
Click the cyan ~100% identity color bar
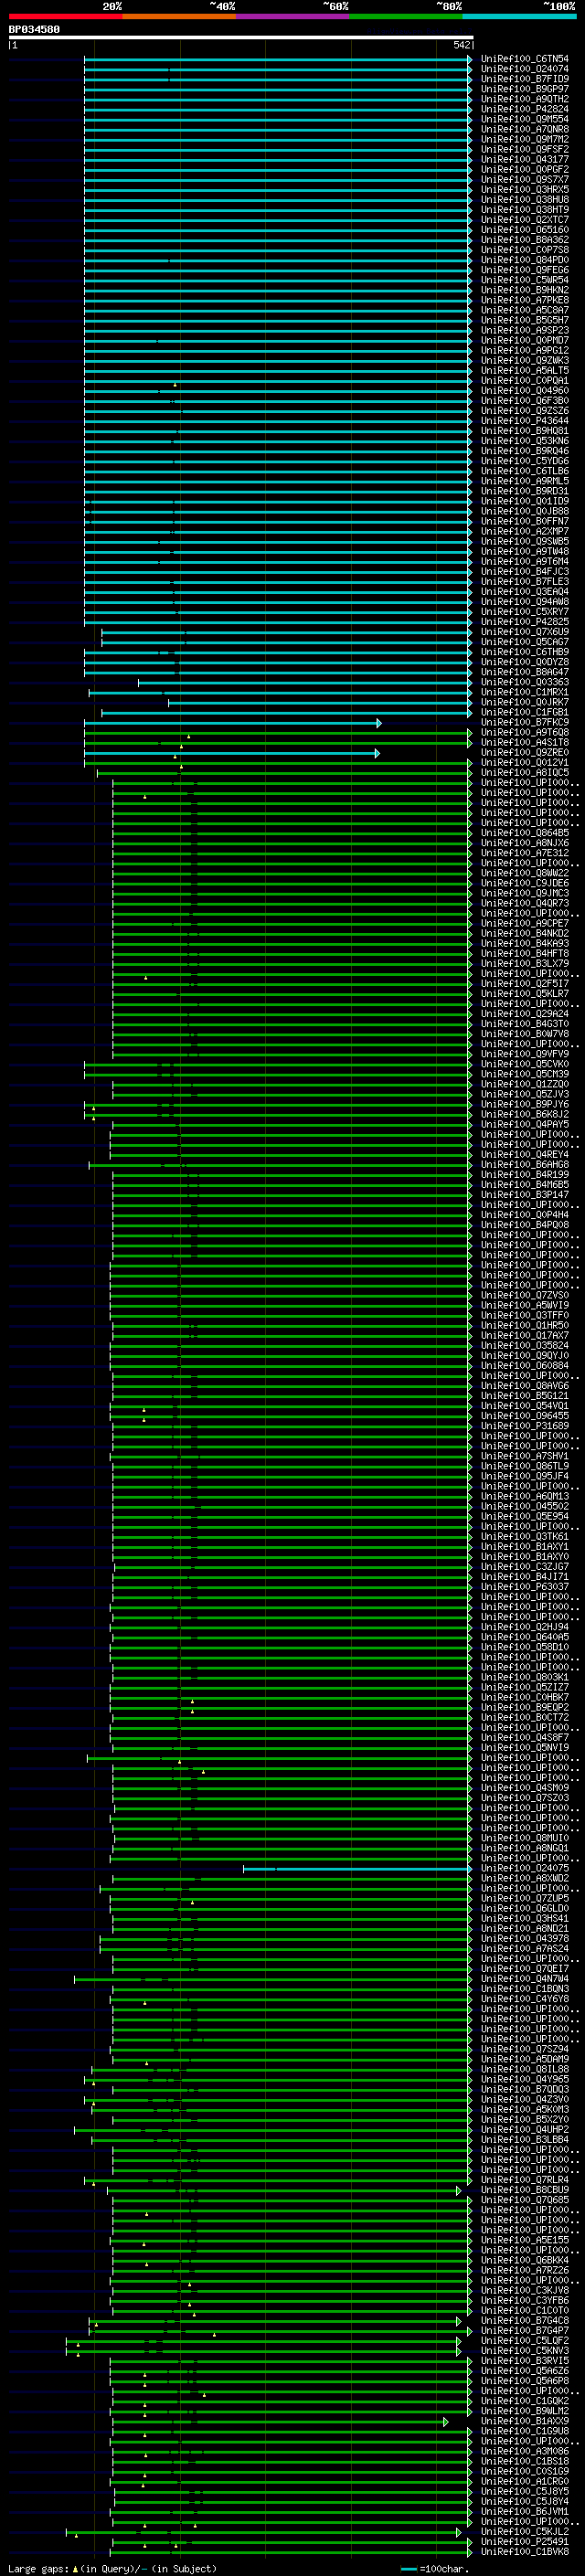[520, 16]
